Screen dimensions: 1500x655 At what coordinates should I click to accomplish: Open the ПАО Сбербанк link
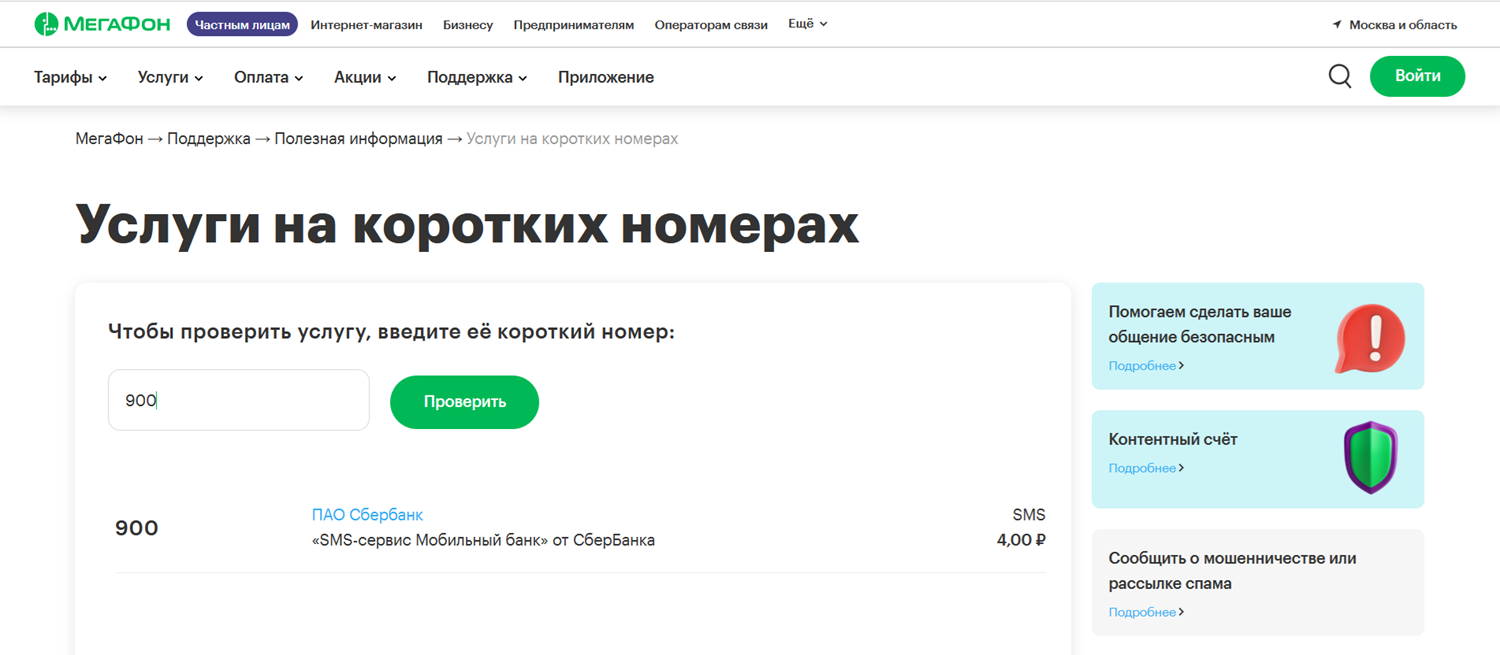[367, 515]
